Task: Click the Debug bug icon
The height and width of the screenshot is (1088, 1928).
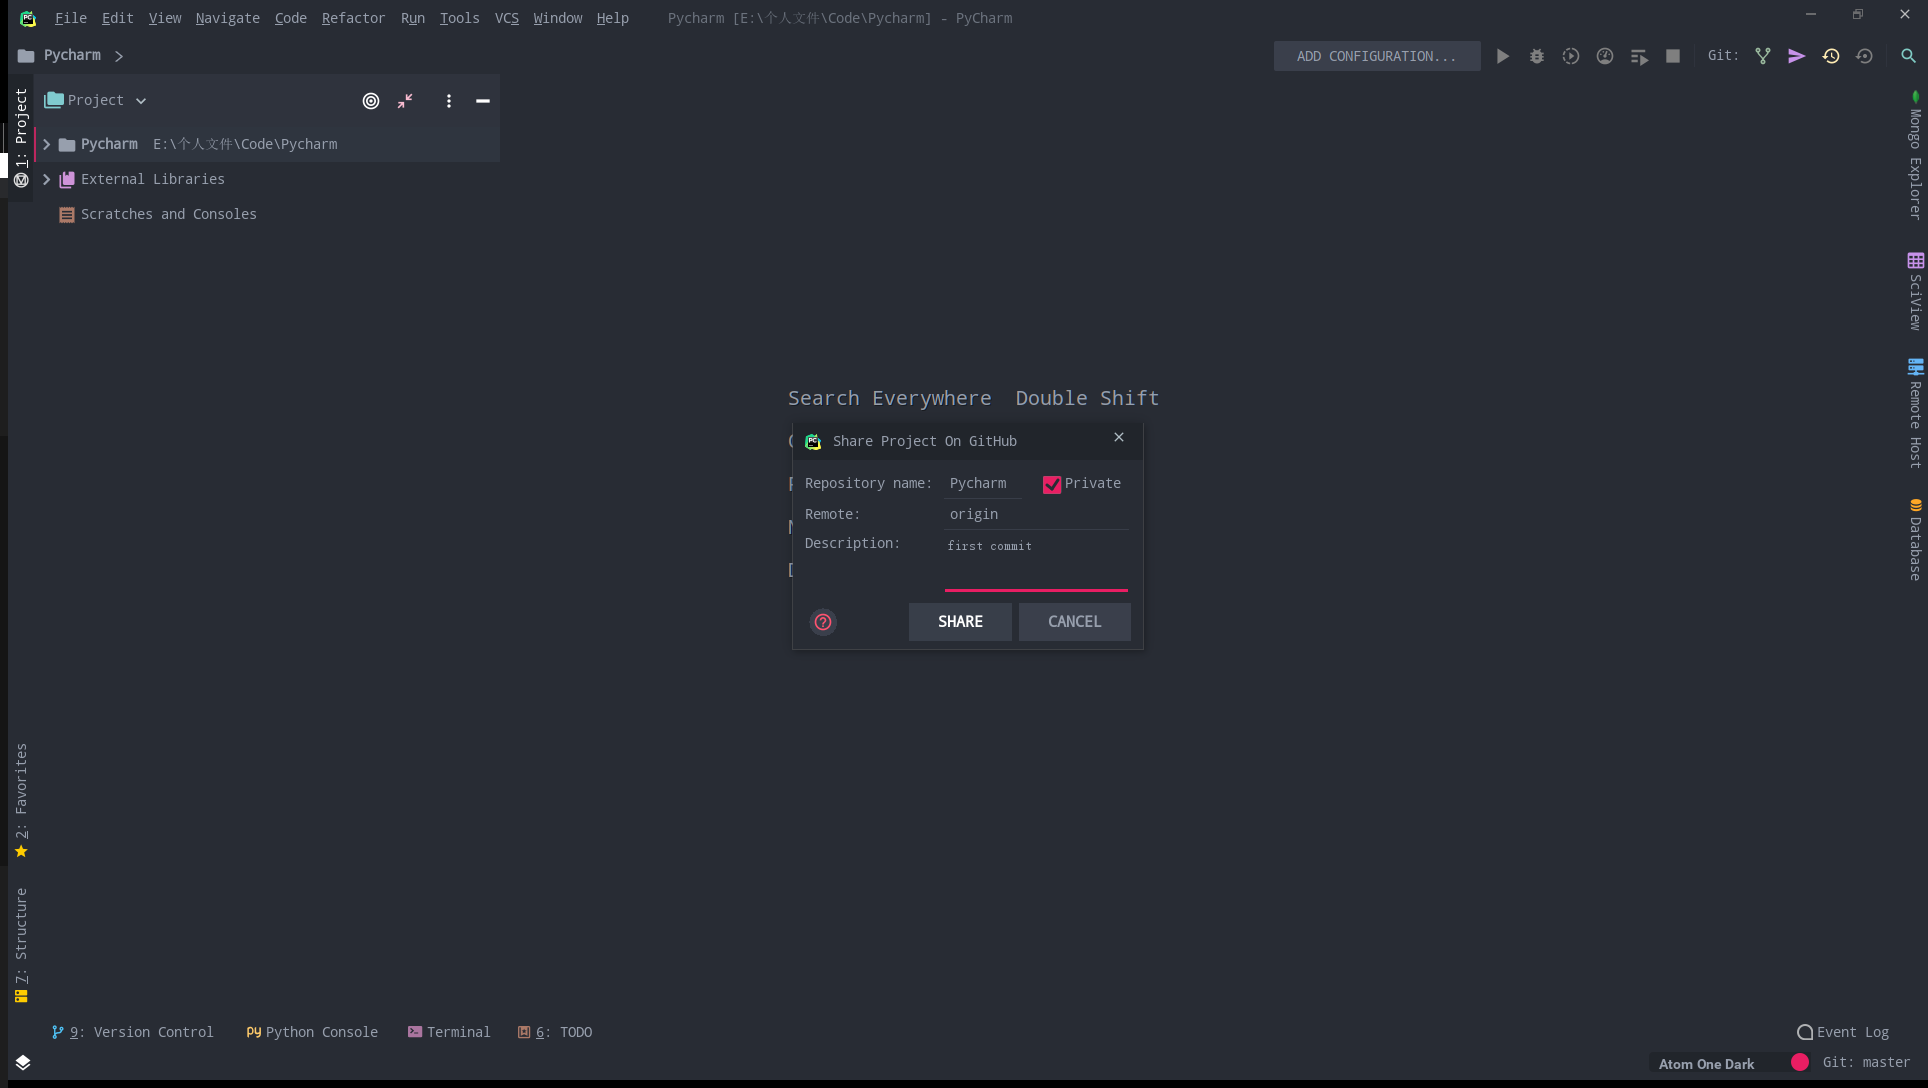Action: point(1537,57)
